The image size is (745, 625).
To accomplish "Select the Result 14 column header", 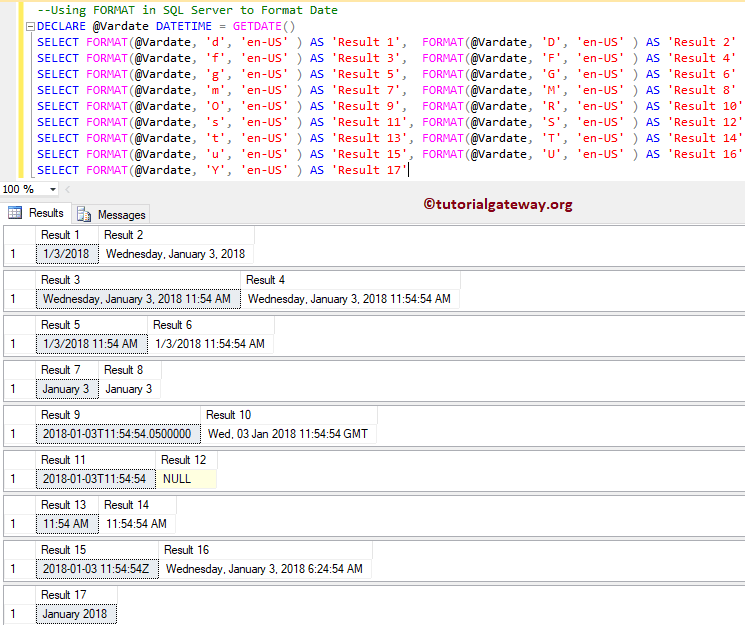I will 137,505.
